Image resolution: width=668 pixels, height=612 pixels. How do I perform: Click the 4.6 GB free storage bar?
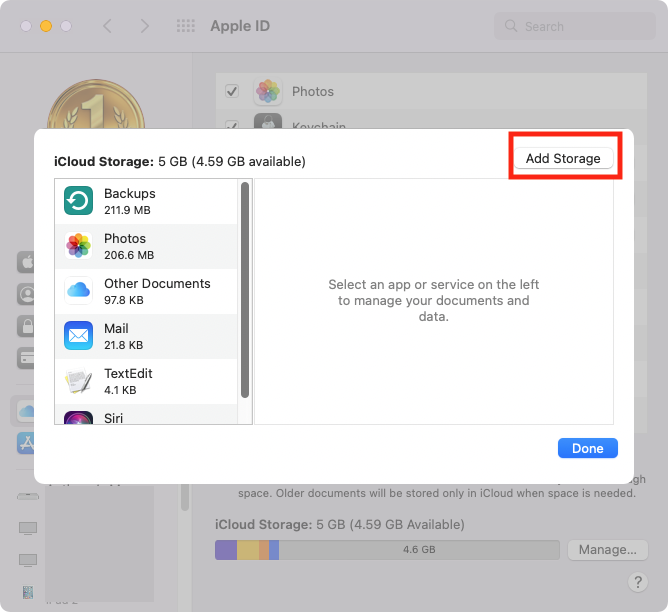(x=419, y=550)
